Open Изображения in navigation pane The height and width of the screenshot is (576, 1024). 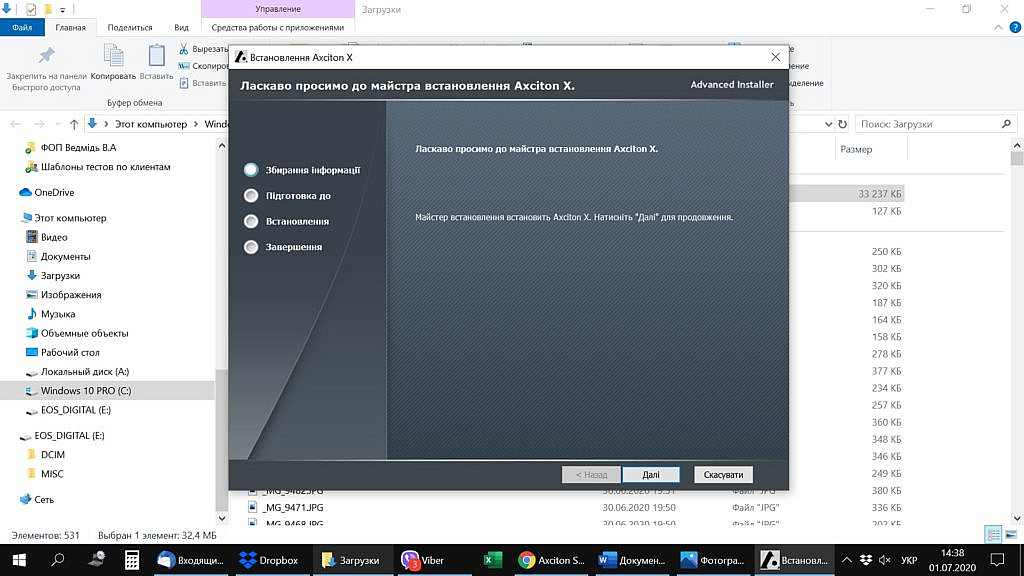(71, 295)
